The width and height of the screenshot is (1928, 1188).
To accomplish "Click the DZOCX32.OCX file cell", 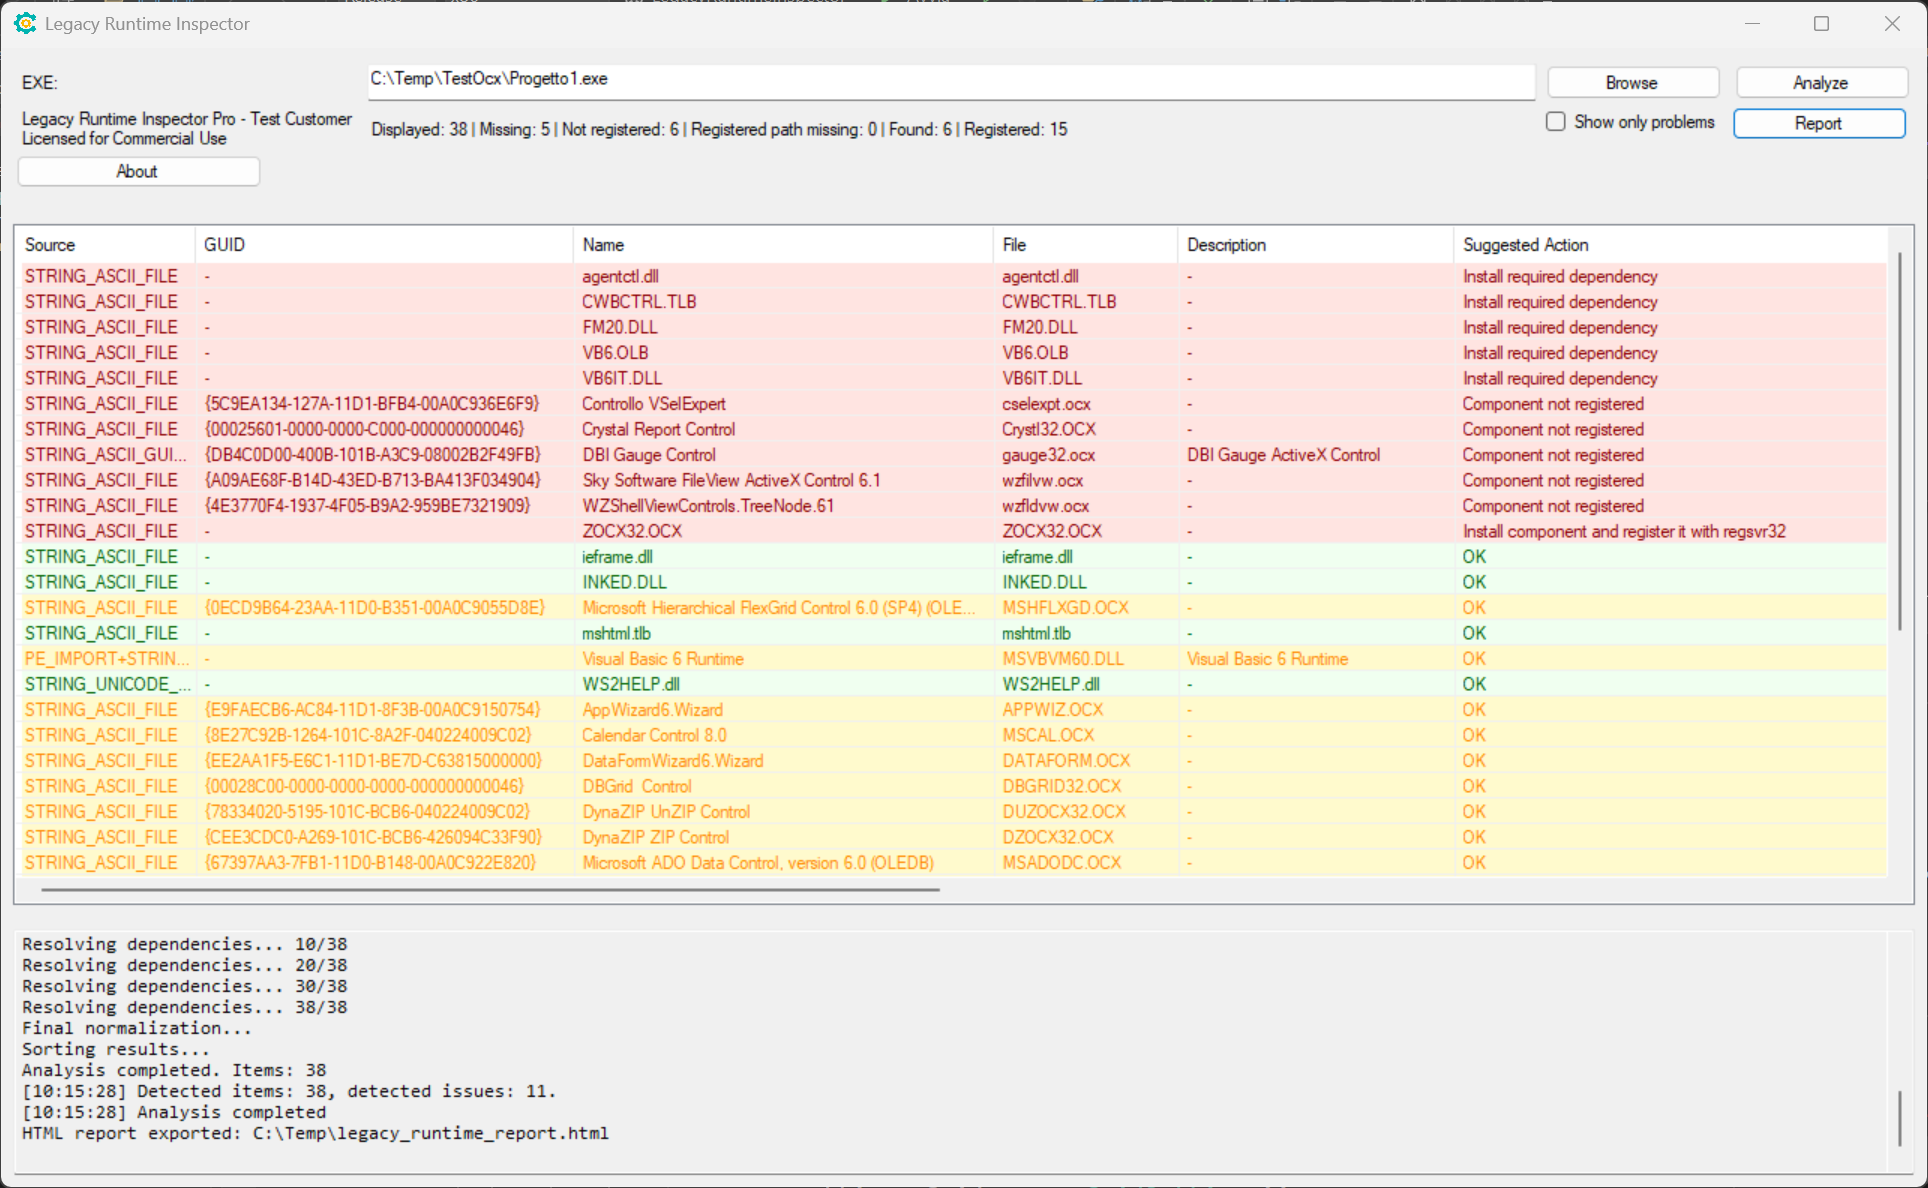I will (1057, 837).
